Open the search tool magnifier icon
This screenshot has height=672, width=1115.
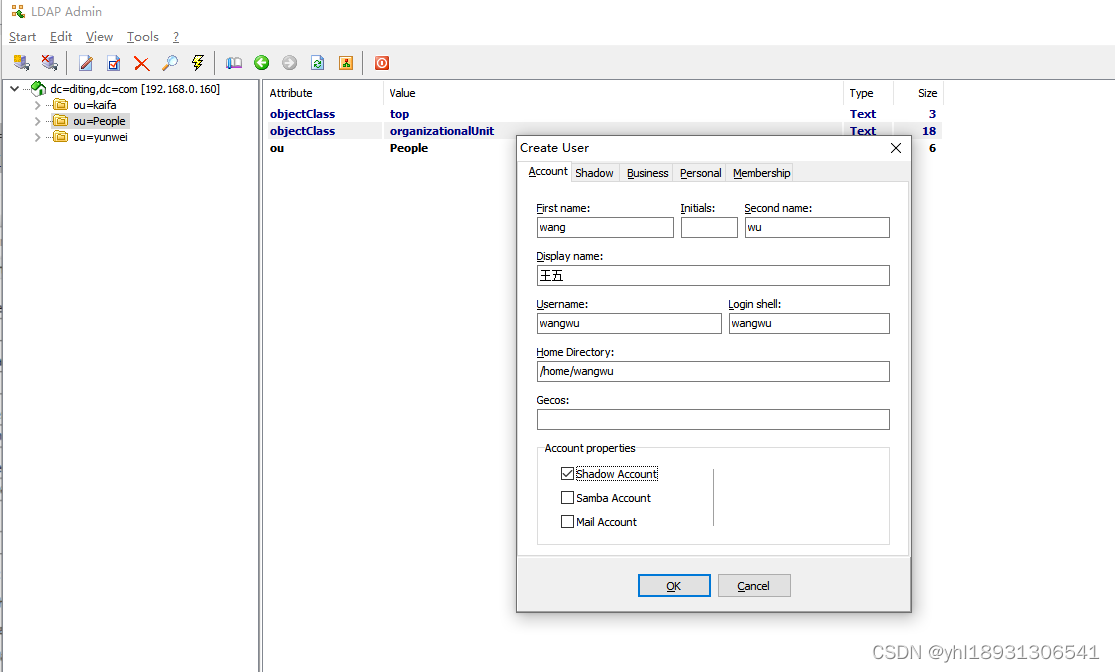169,62
